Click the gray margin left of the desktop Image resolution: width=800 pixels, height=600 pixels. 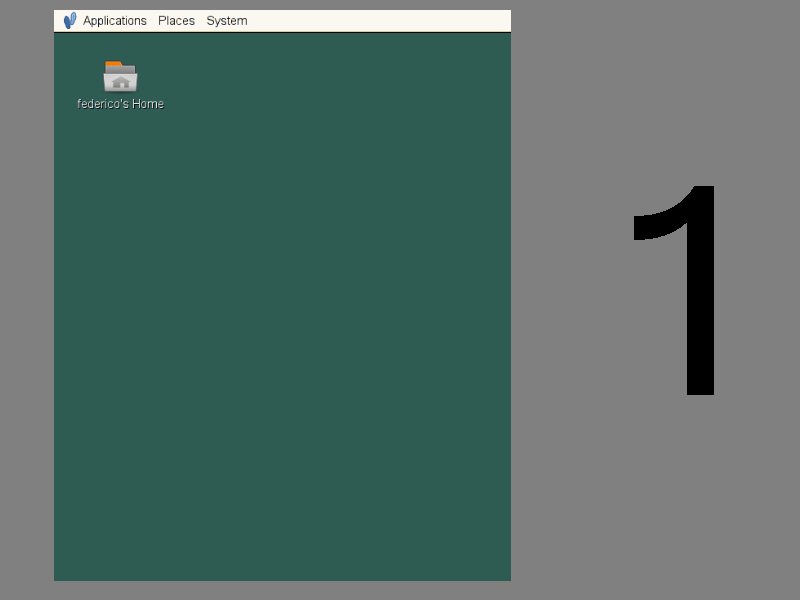[26, 300]
